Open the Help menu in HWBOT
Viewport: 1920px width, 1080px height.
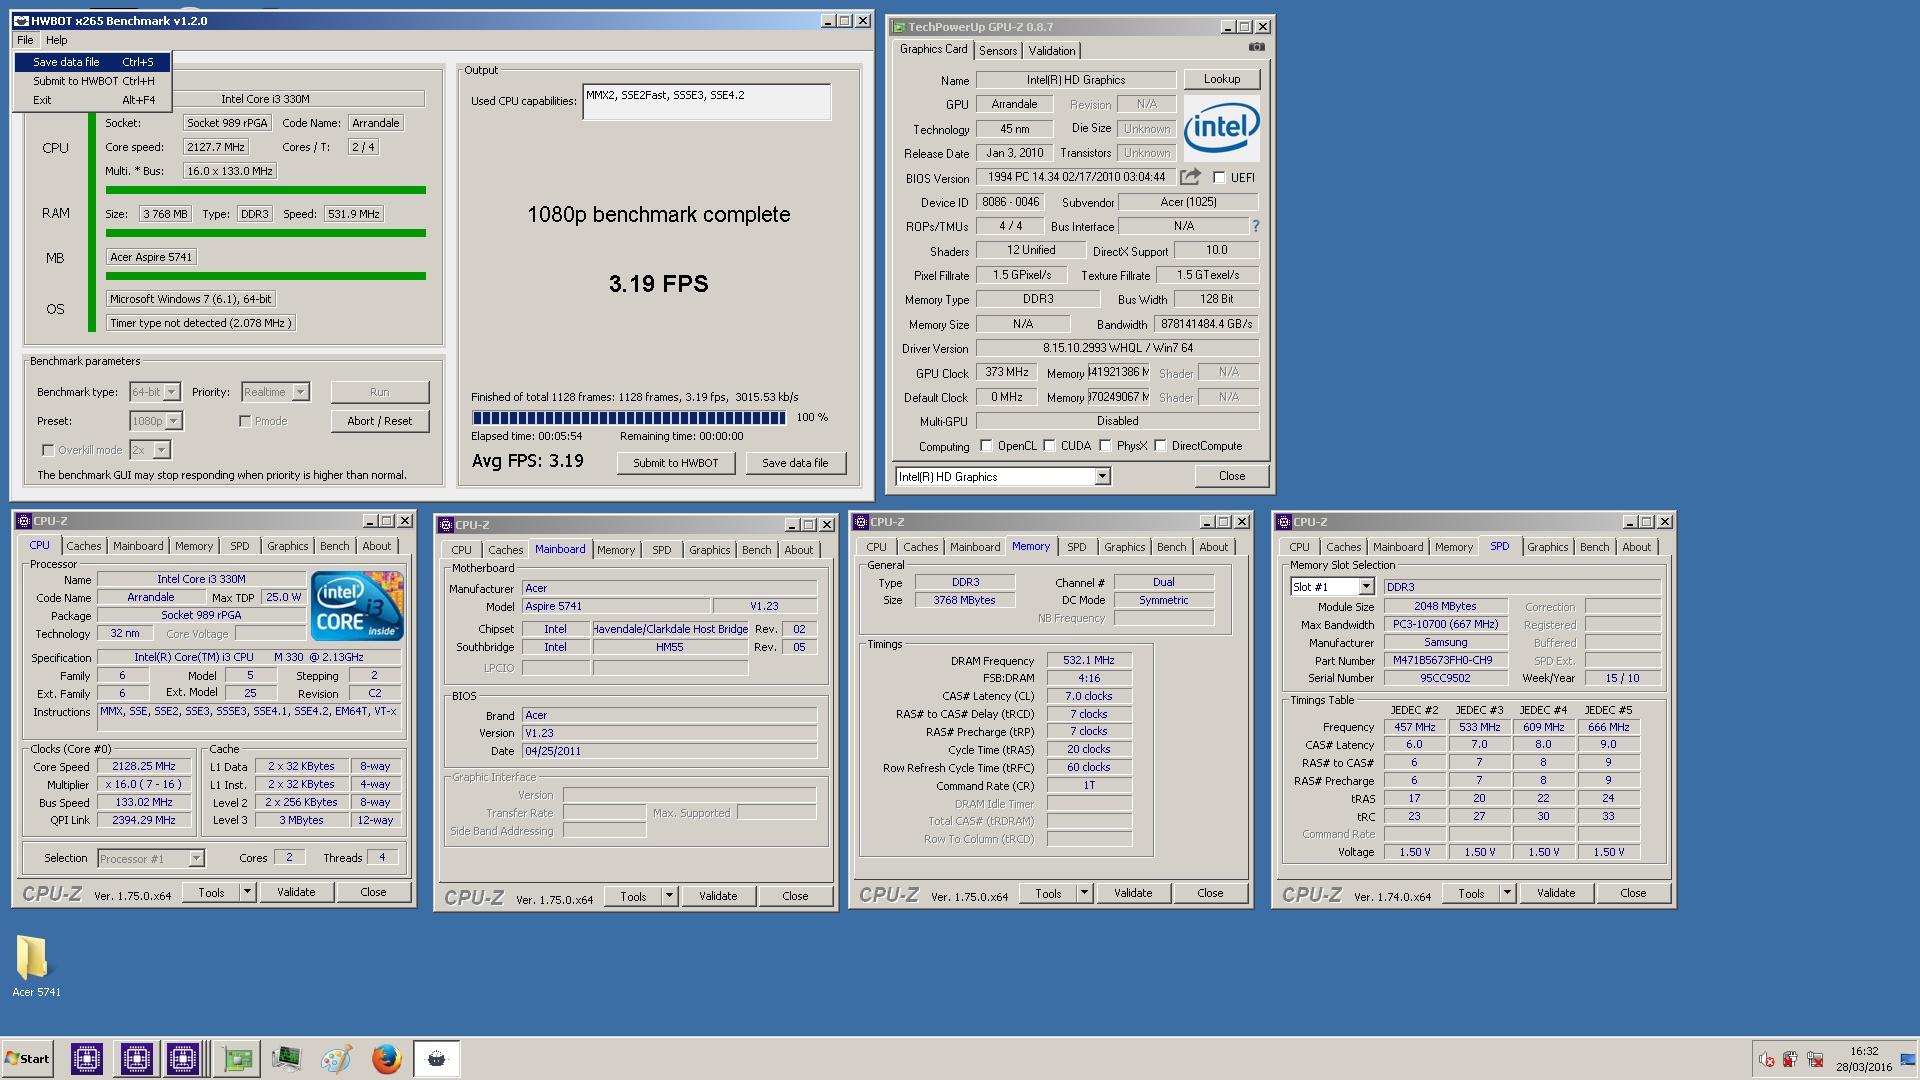click(57, 40)
